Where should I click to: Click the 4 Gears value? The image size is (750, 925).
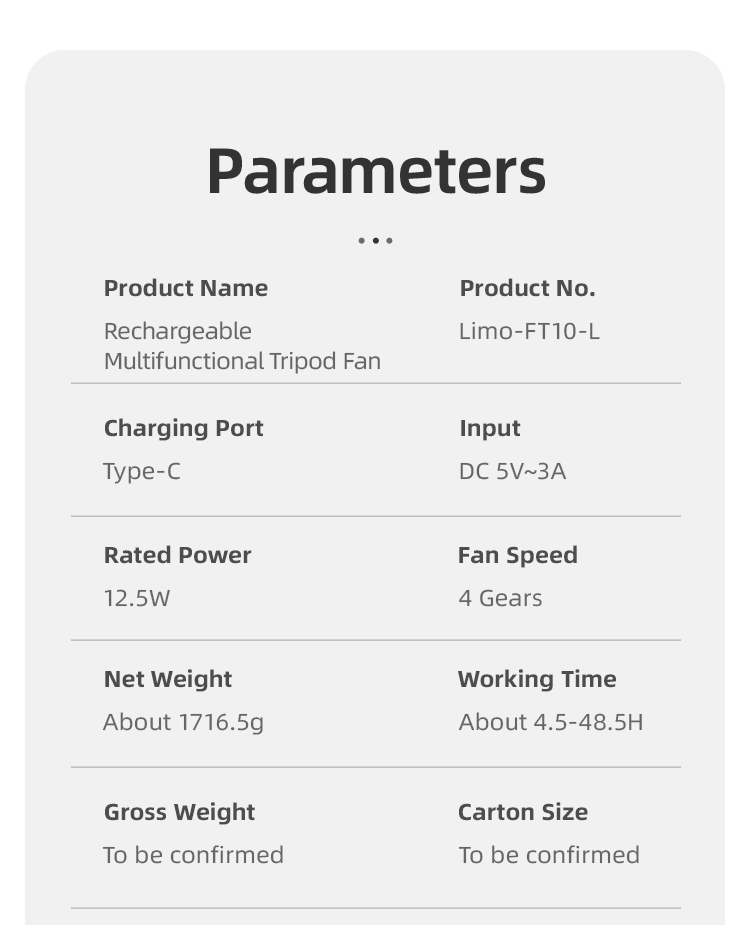(x=500, y=598)
